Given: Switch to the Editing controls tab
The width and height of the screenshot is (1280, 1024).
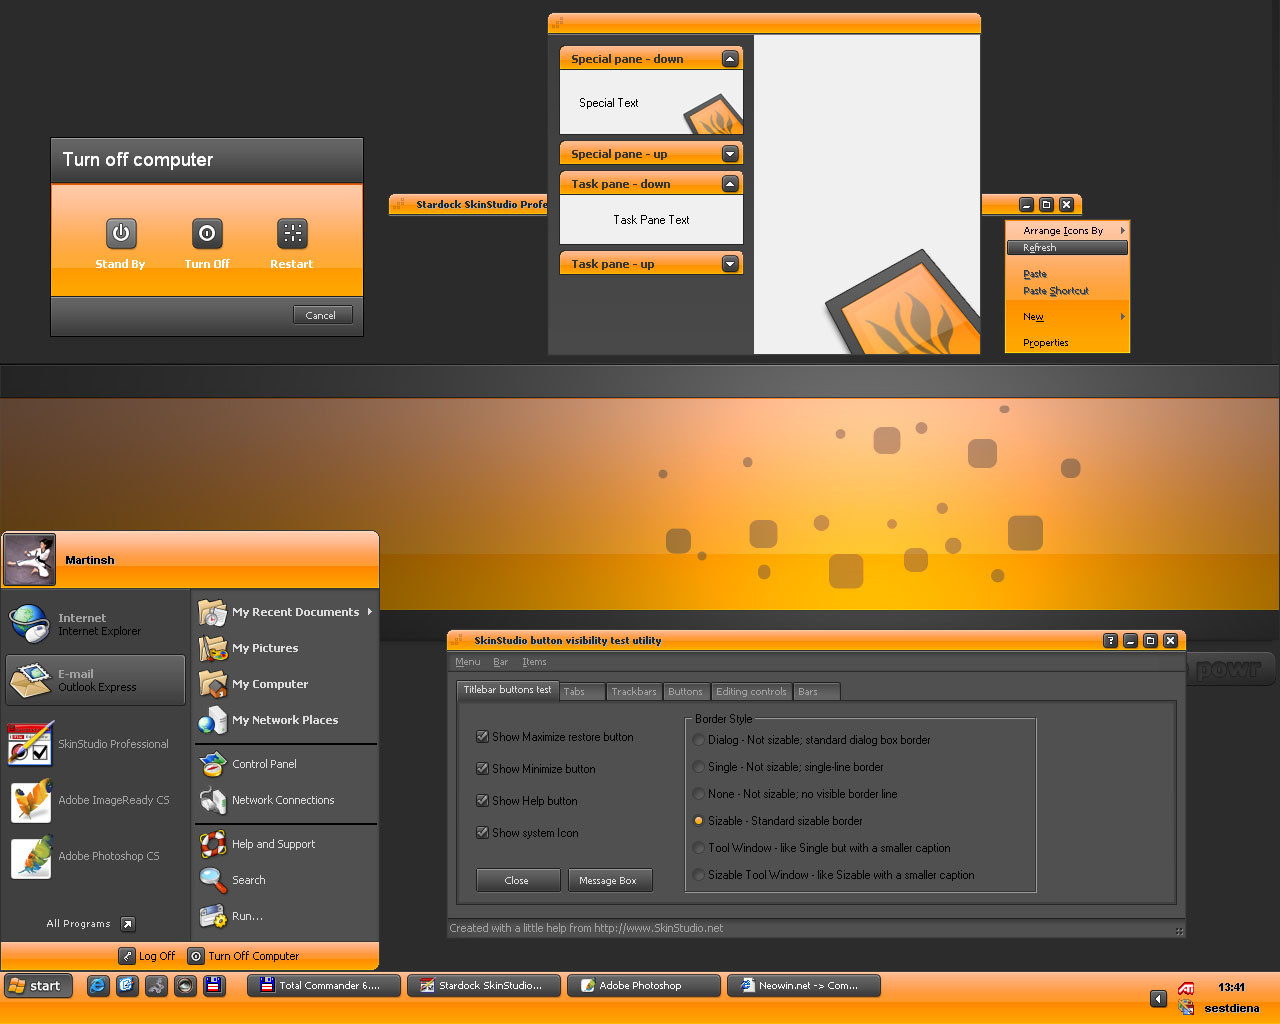Looking at the screenshot, I should (x=751, y=692).
